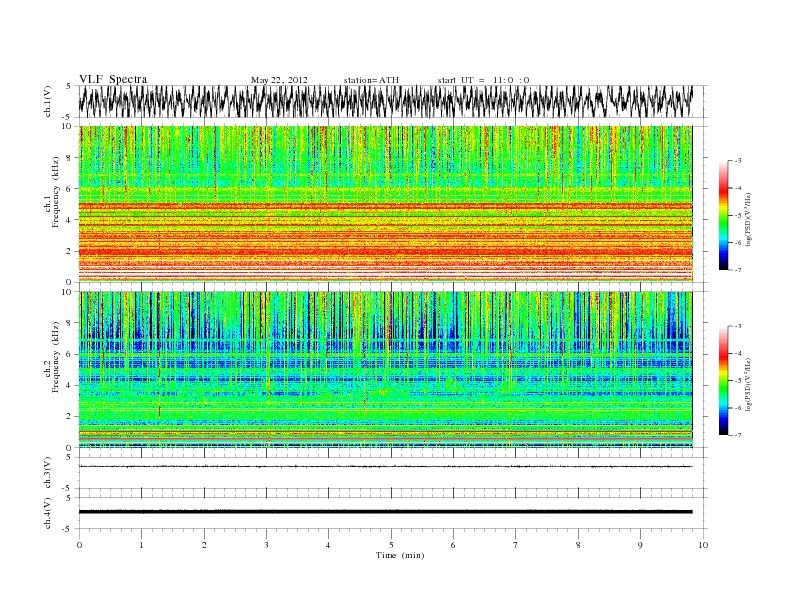Viewport: 792px width, 612px height.
Task: Click the "3" minute time tick label
Action: [x=266, y=545]
